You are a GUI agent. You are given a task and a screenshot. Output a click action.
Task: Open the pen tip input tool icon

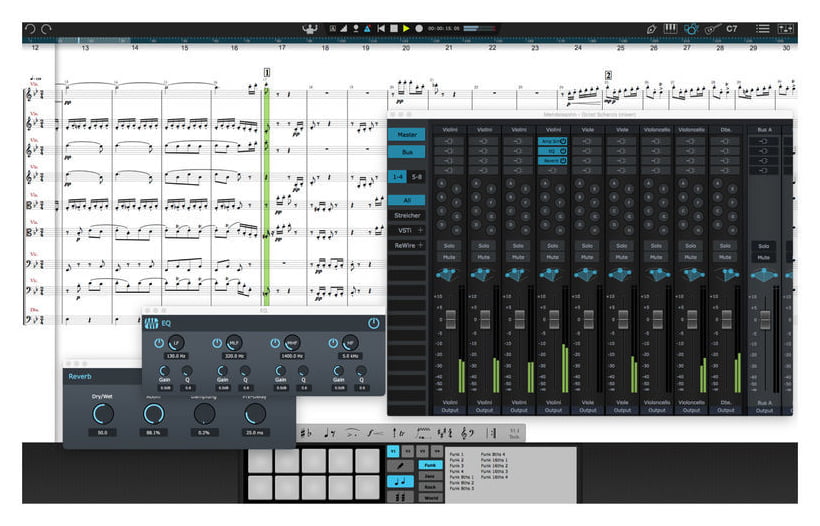point(651,29)
